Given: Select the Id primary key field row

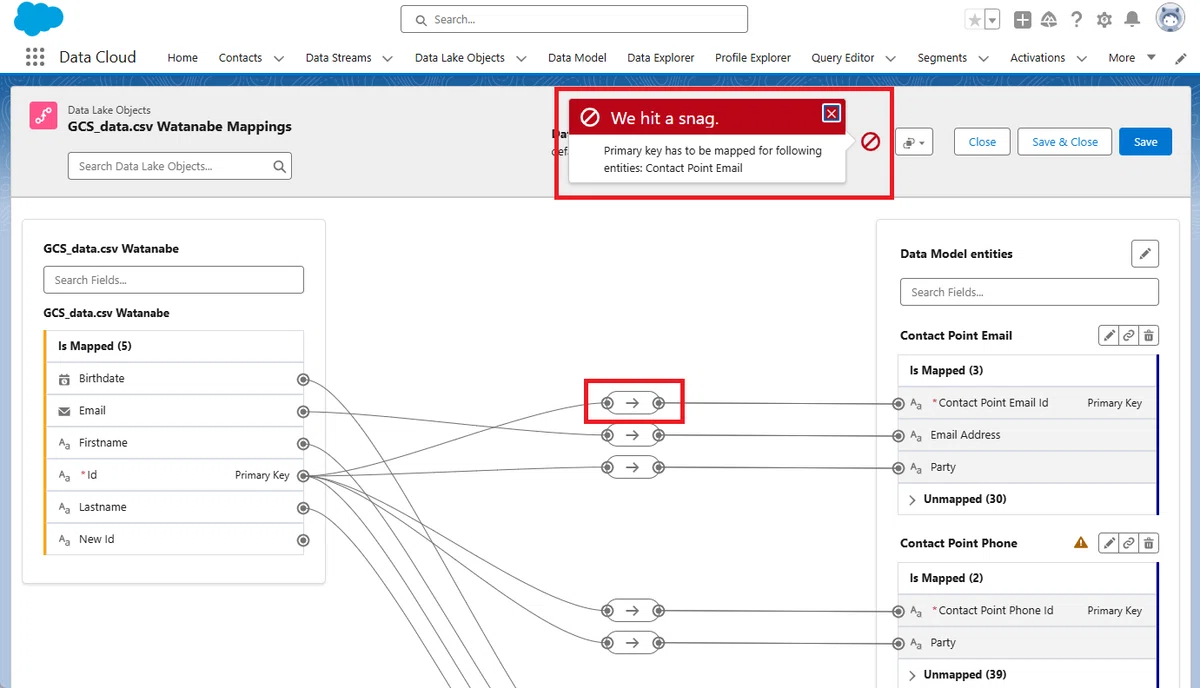Looking at the screenshot, I should pos(175,475).
